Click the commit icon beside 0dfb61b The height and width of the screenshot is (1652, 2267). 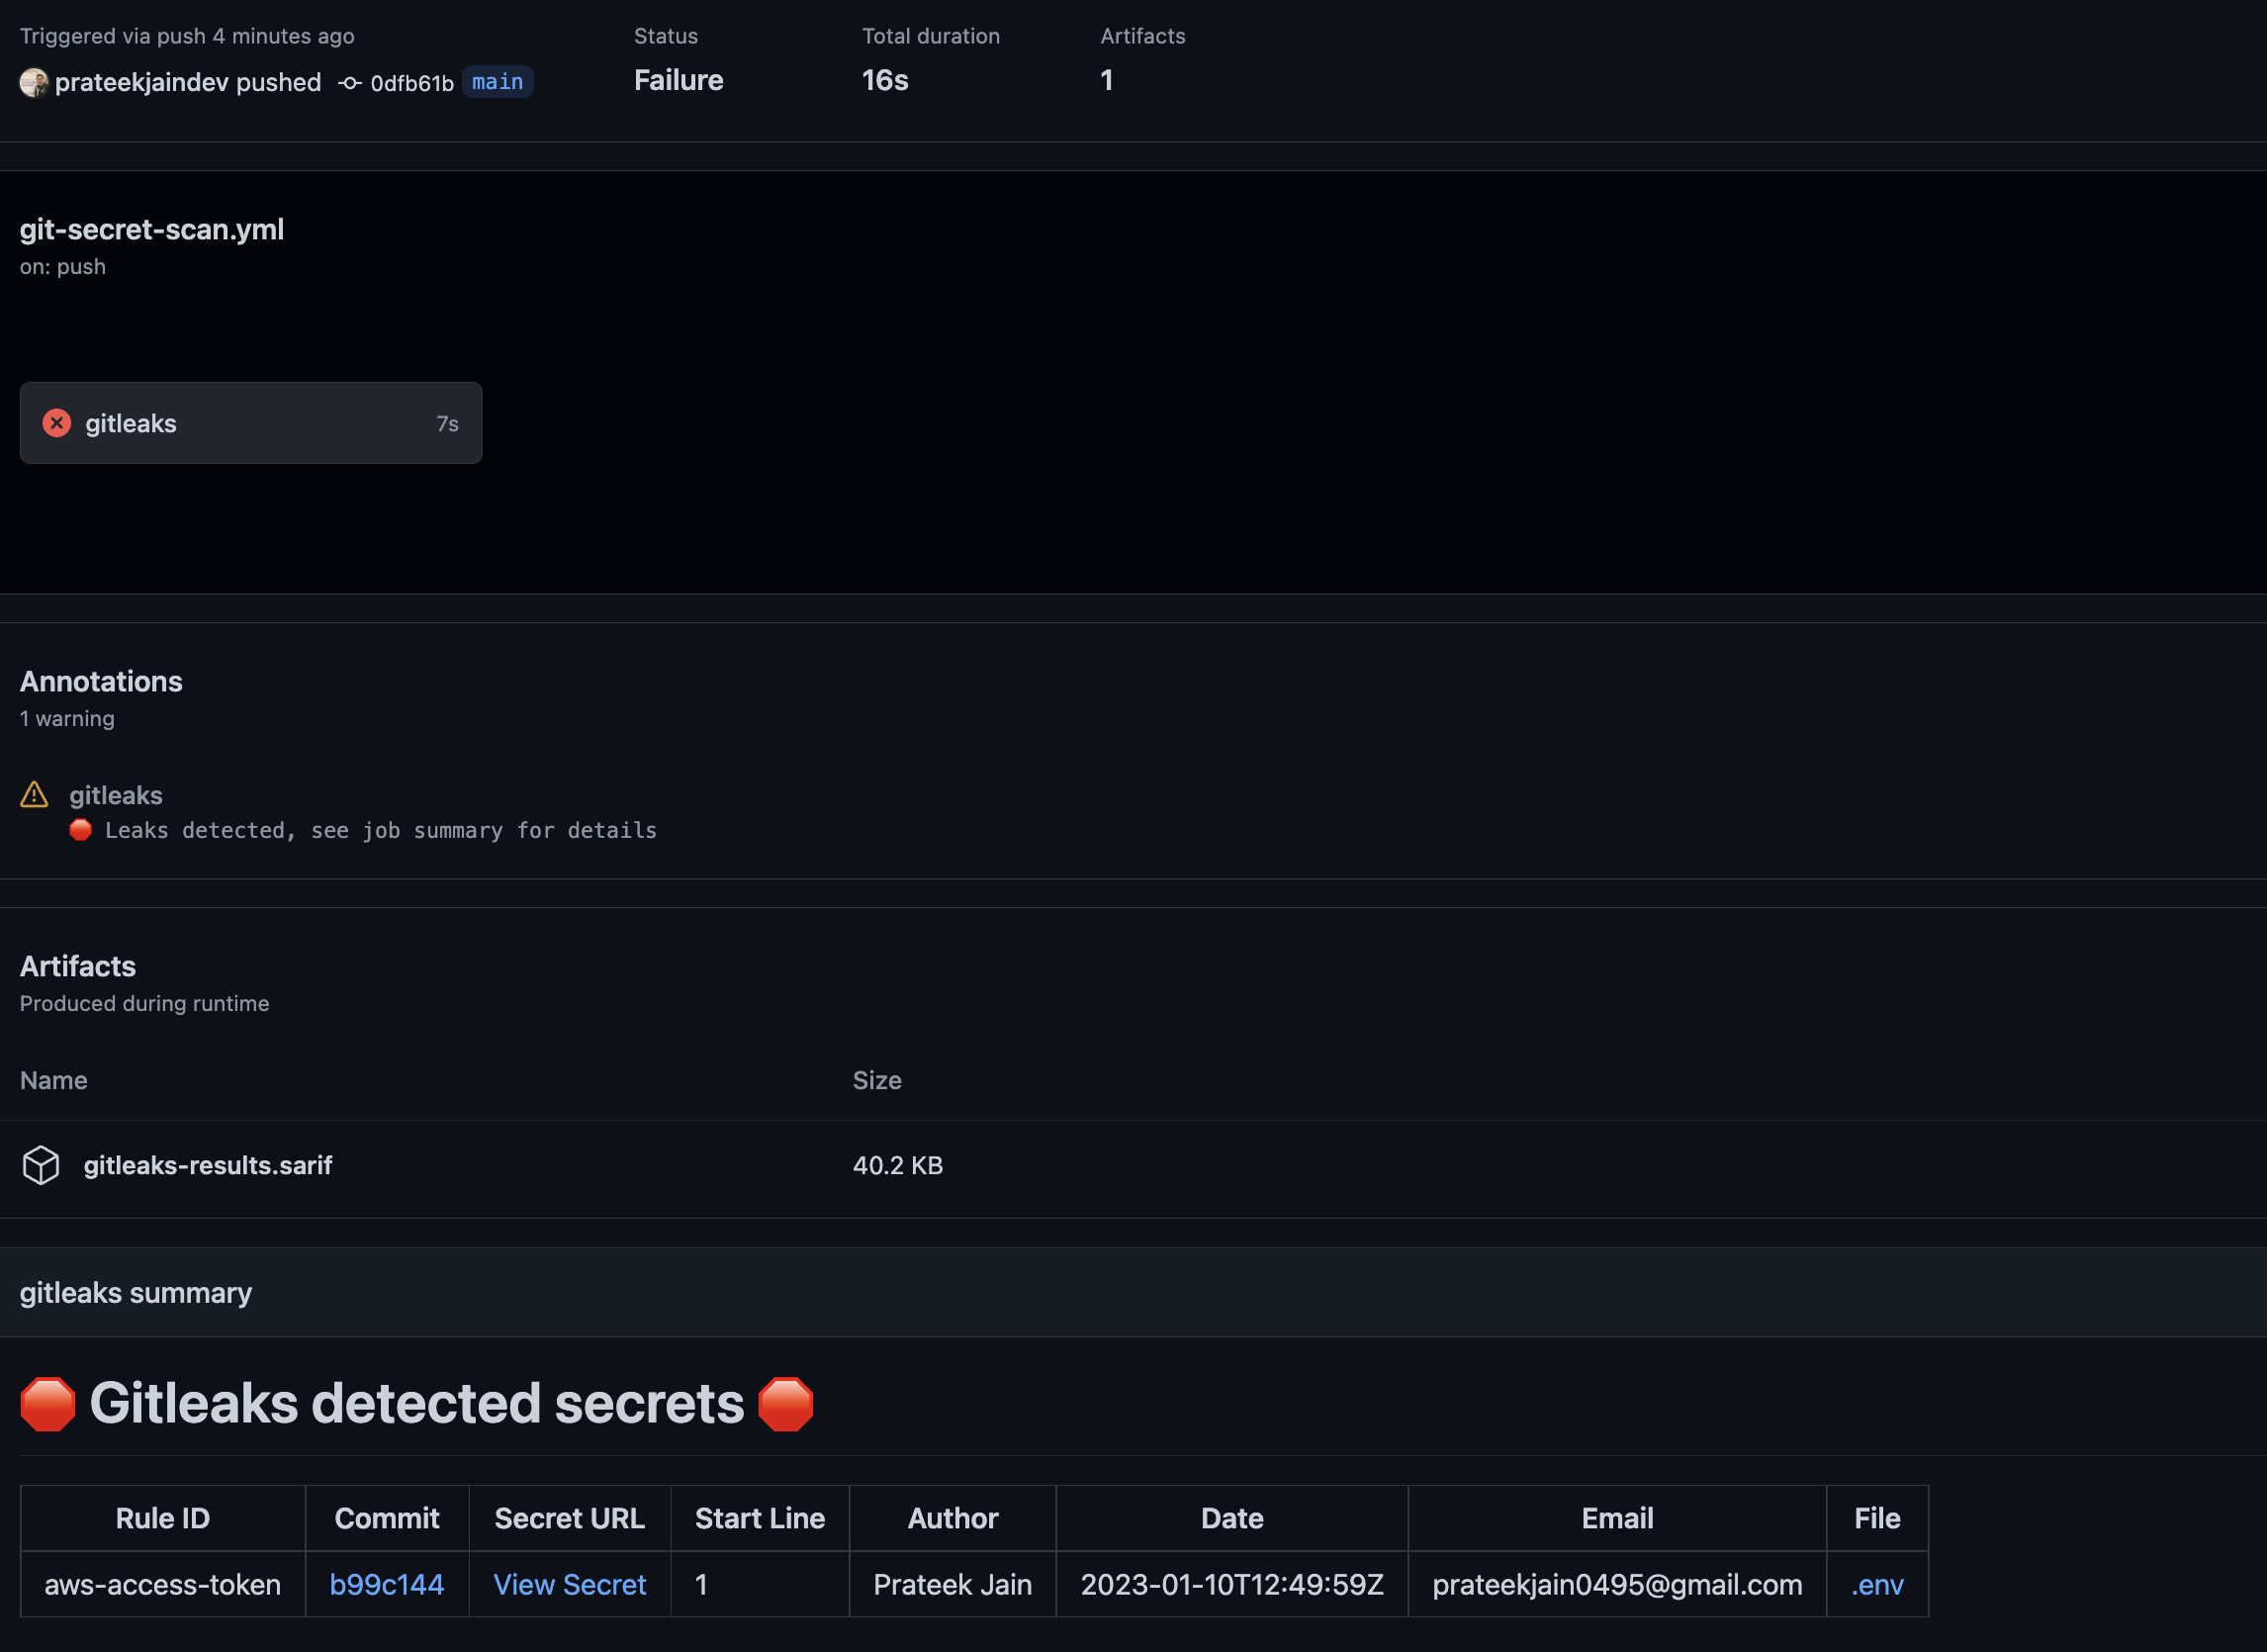(349, 83)
